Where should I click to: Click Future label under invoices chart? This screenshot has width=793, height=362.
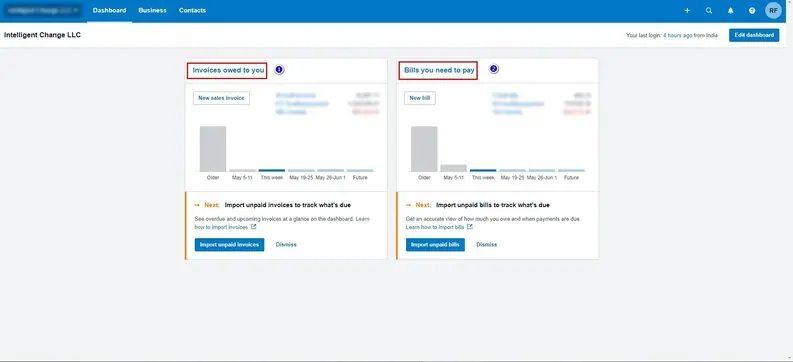coord(360,178)
